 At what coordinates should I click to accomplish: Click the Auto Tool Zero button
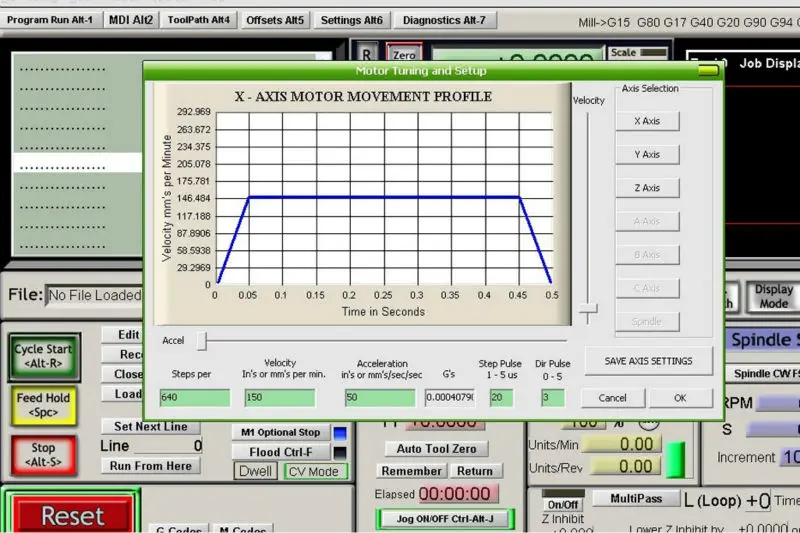point(436,449)
